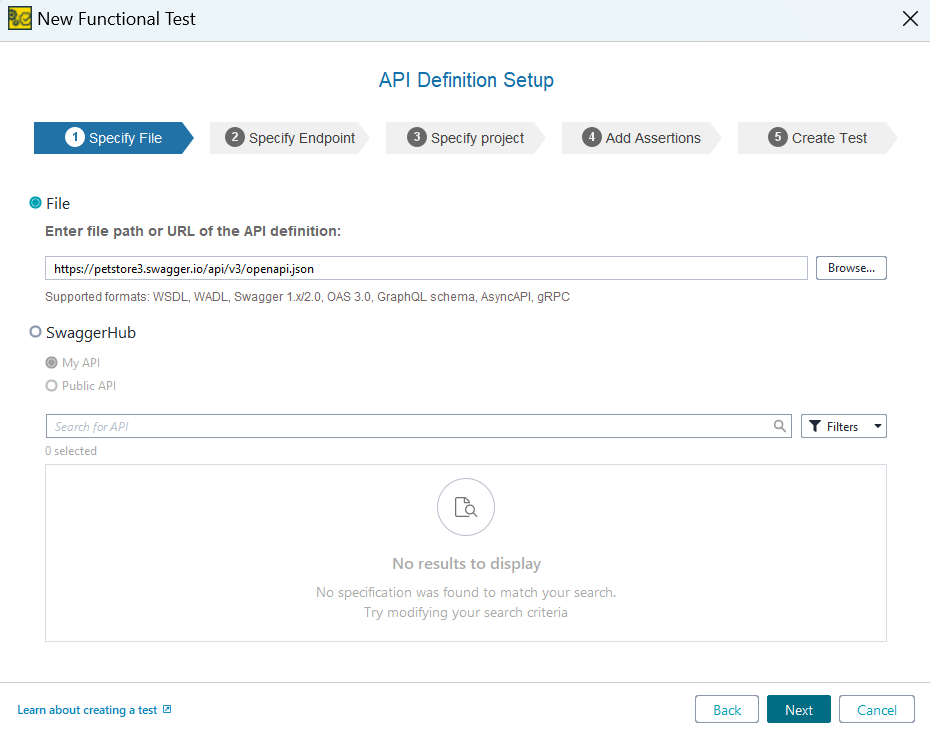Select the Public API radio option

tap(50, 385)
